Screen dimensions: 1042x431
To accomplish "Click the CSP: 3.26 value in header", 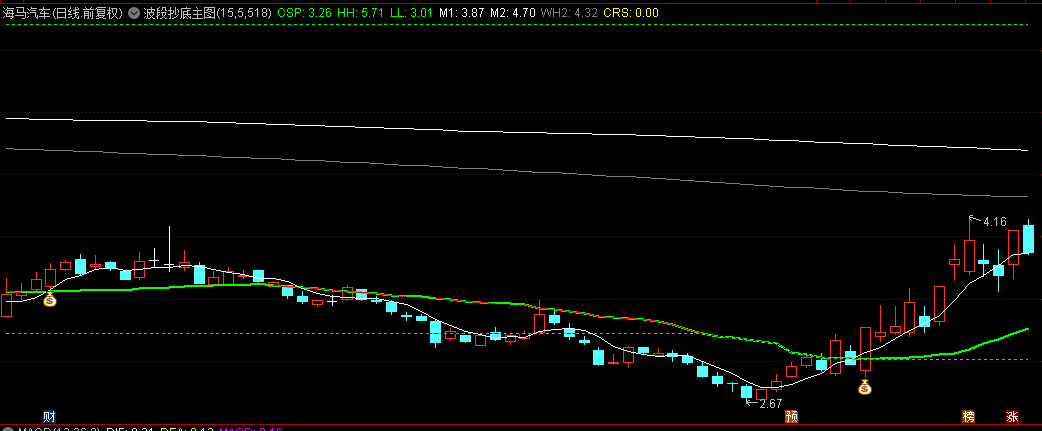I will point(304,13).
